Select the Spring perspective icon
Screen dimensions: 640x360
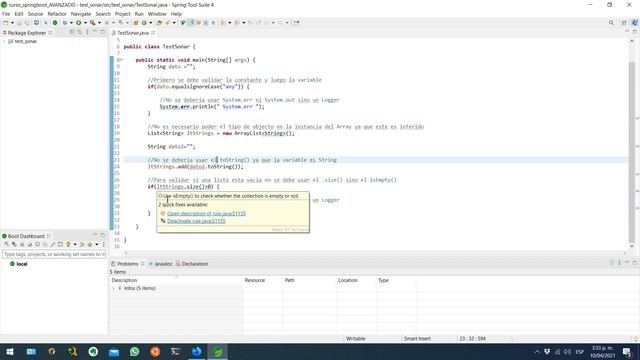pos(634,23)
